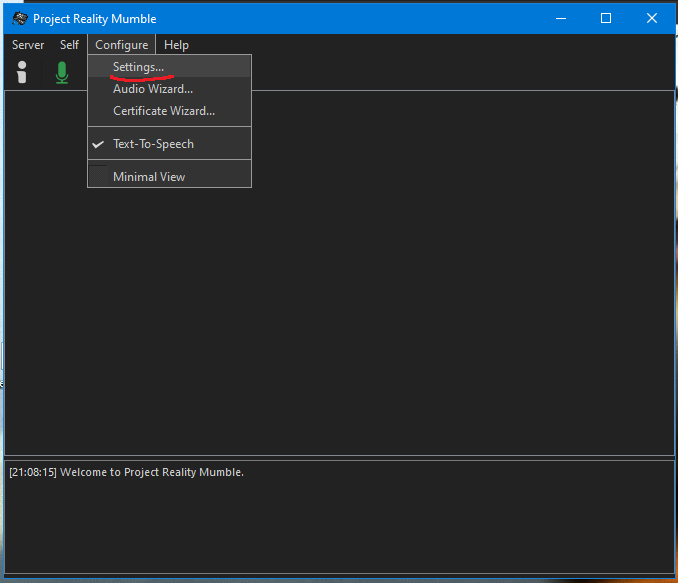This screenshot has width=678, height=583.
Task: Click the information icon in the toolbar
Action: tap(22, 72)
